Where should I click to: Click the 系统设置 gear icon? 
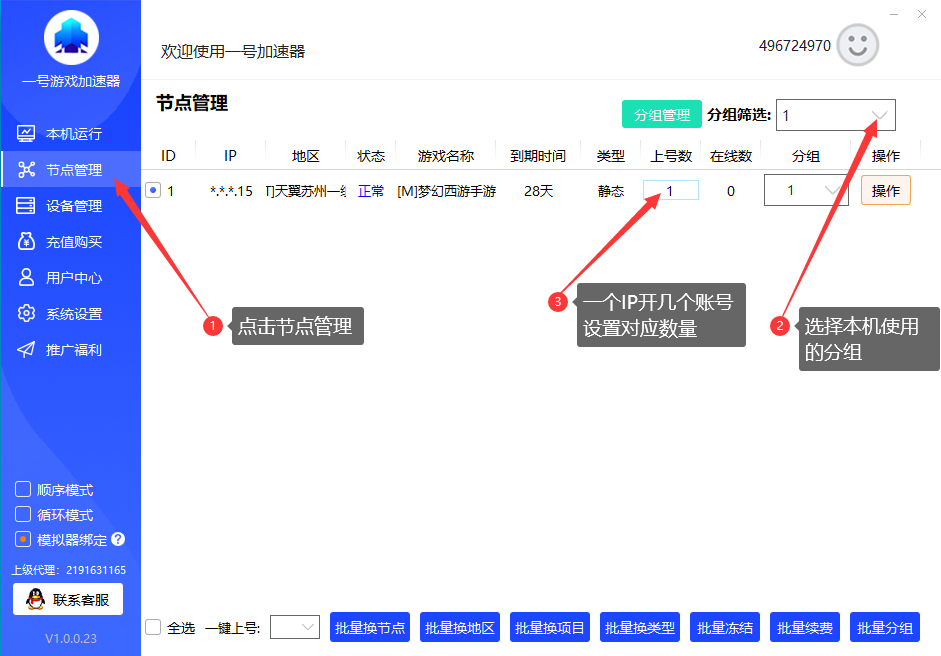26,313
